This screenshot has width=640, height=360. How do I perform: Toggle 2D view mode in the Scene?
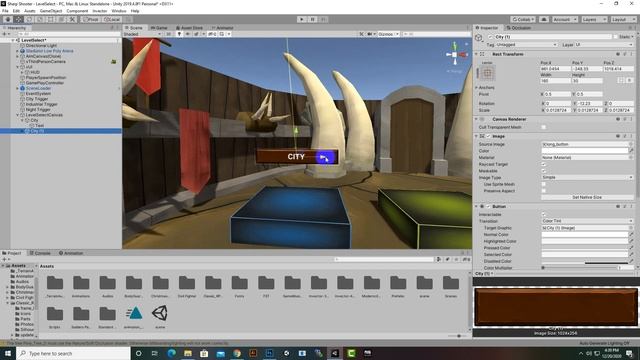click(169, 34)
